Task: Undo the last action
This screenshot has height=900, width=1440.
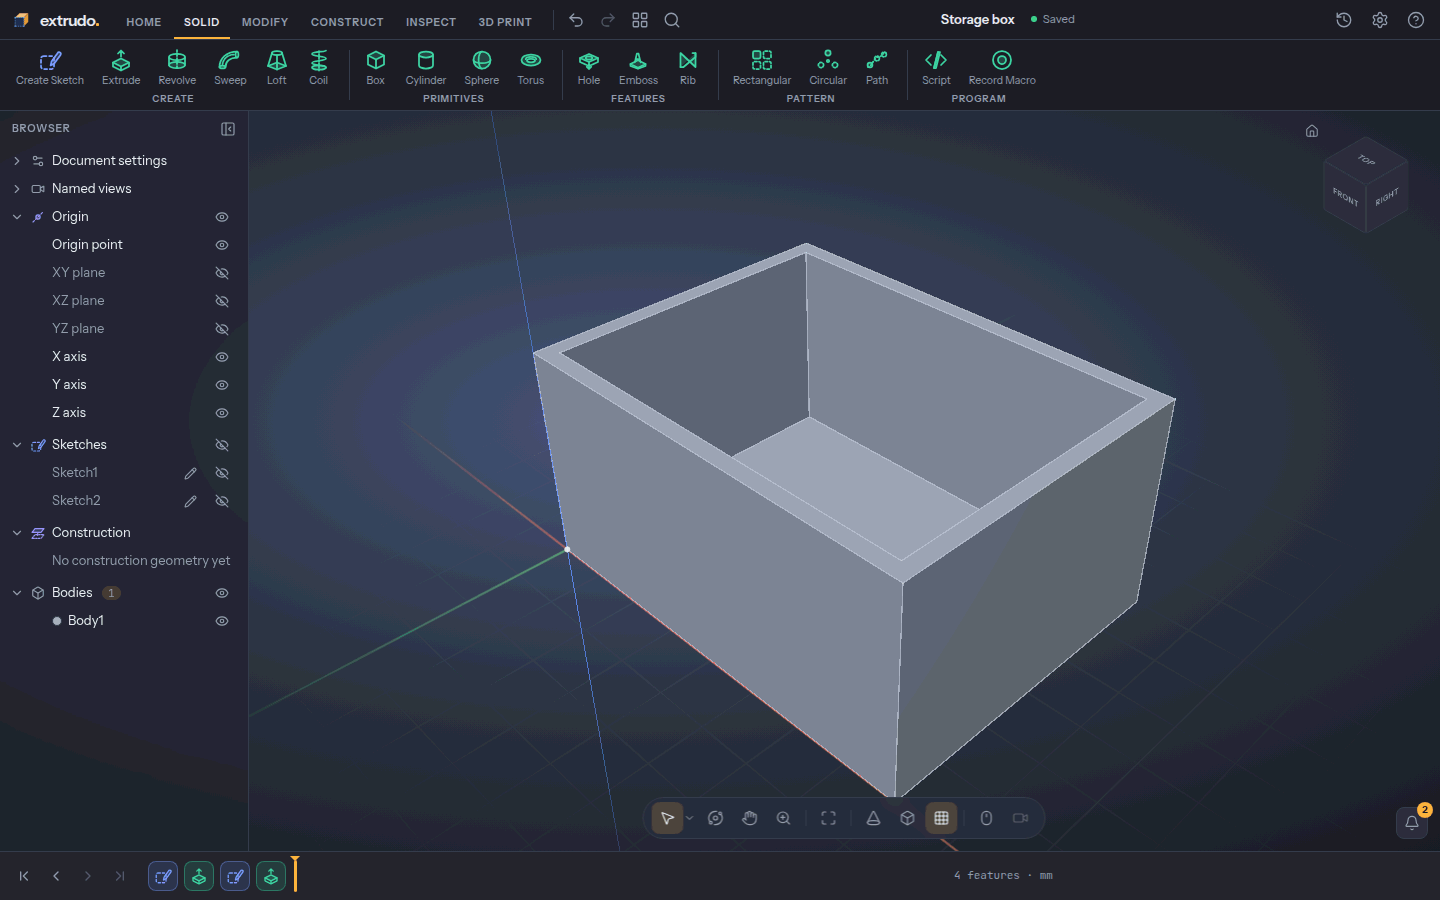Action: click(x=576, y=20)
